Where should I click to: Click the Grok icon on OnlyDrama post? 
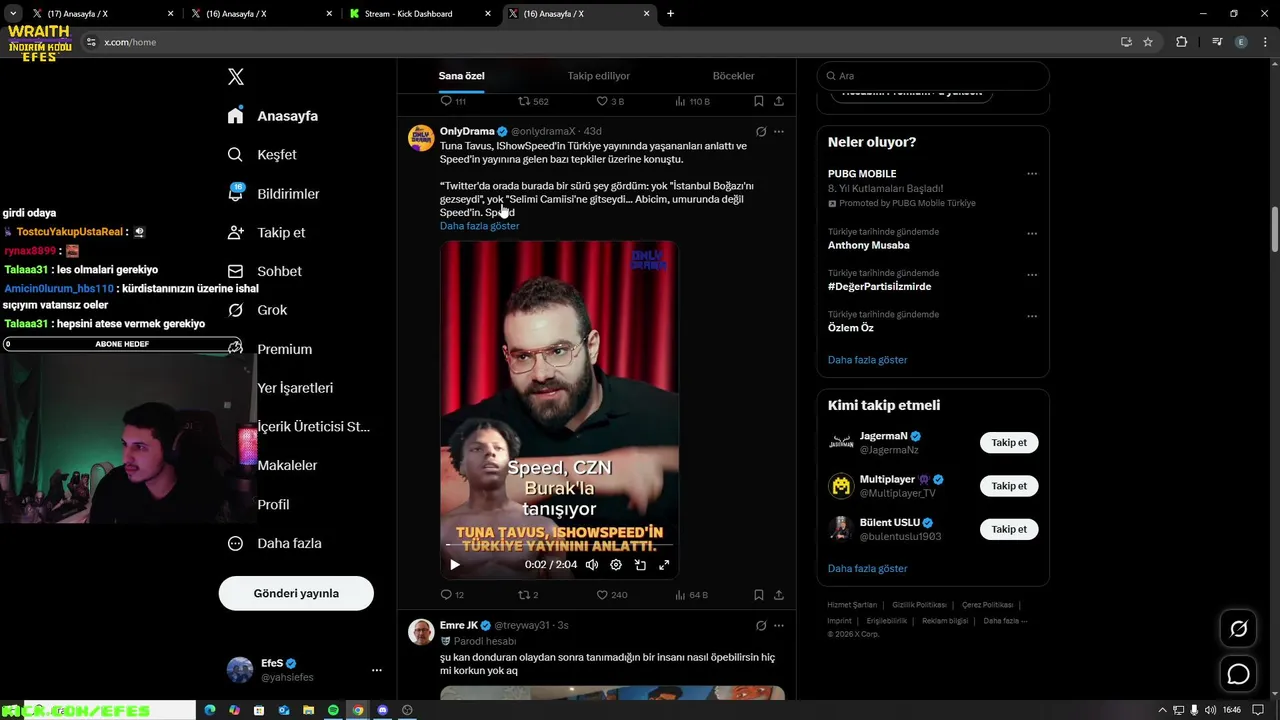tap(761, 131)
